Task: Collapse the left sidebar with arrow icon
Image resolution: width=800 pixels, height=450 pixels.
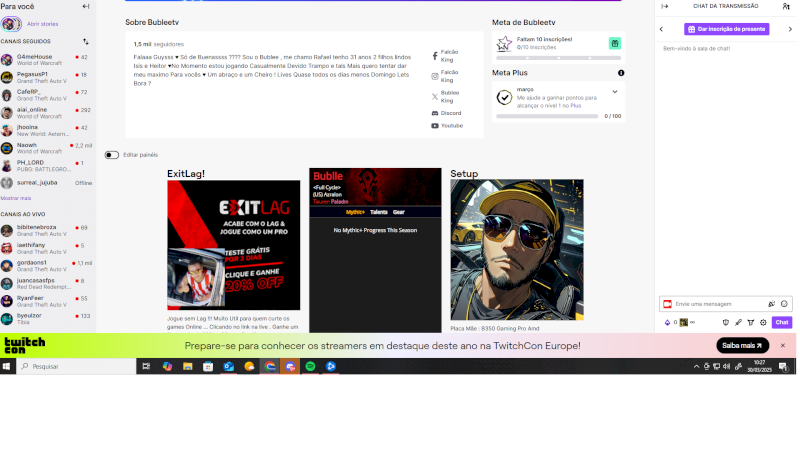Action: [x=86, y=7]
